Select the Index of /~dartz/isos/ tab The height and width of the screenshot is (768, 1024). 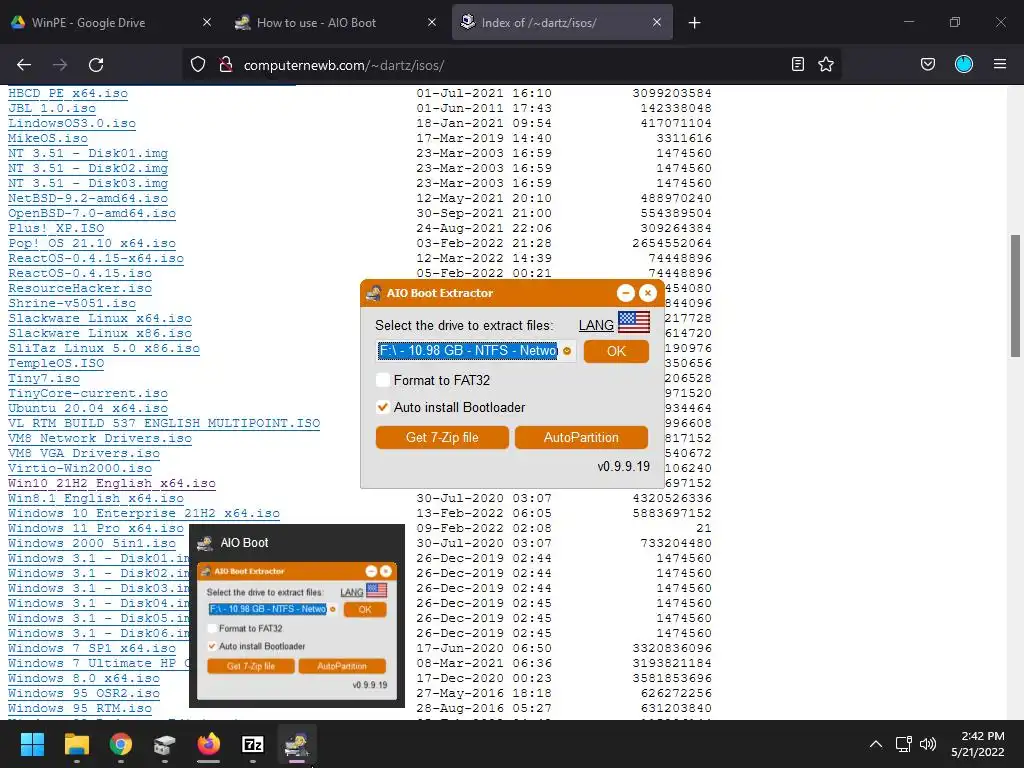point(562,22)
